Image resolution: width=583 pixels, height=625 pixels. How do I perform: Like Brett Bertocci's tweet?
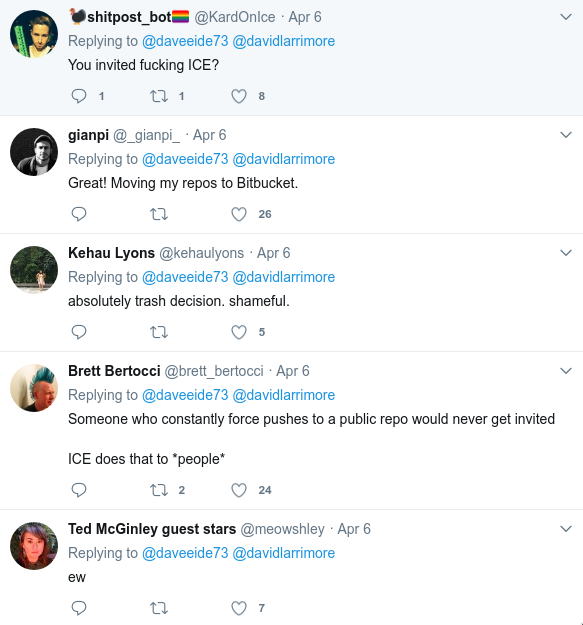[239, 490]
